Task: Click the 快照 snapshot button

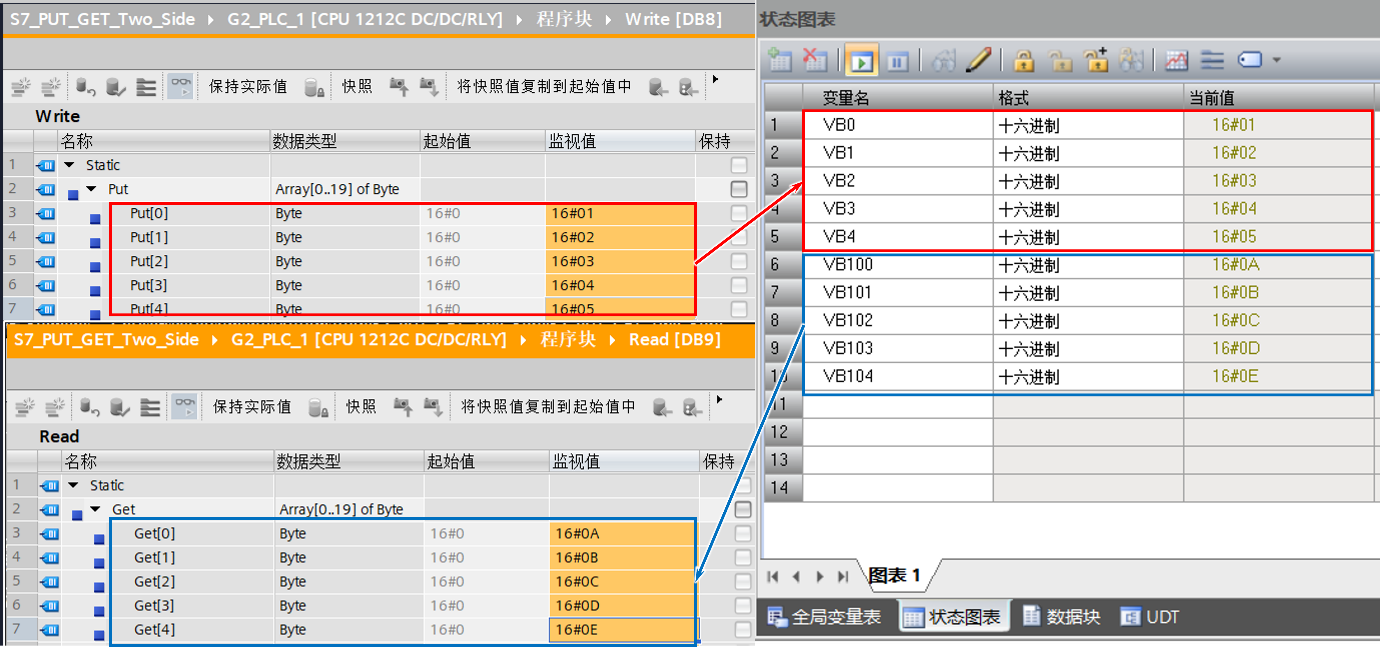Action: coord(358,85)
